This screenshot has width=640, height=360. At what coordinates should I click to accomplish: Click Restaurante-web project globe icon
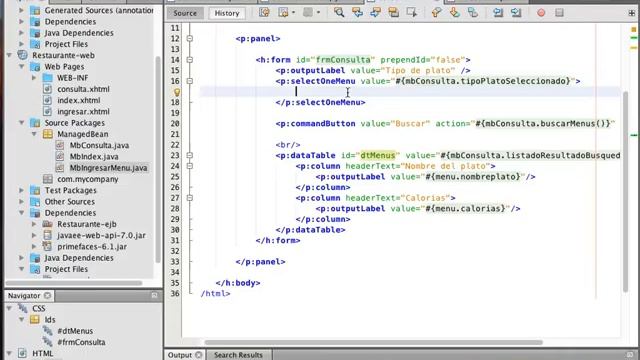(23, 55)
